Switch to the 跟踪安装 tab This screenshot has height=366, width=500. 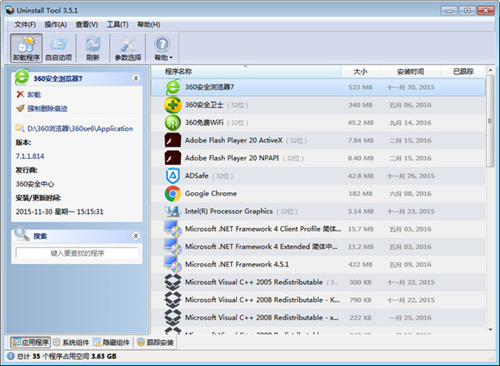155,342
